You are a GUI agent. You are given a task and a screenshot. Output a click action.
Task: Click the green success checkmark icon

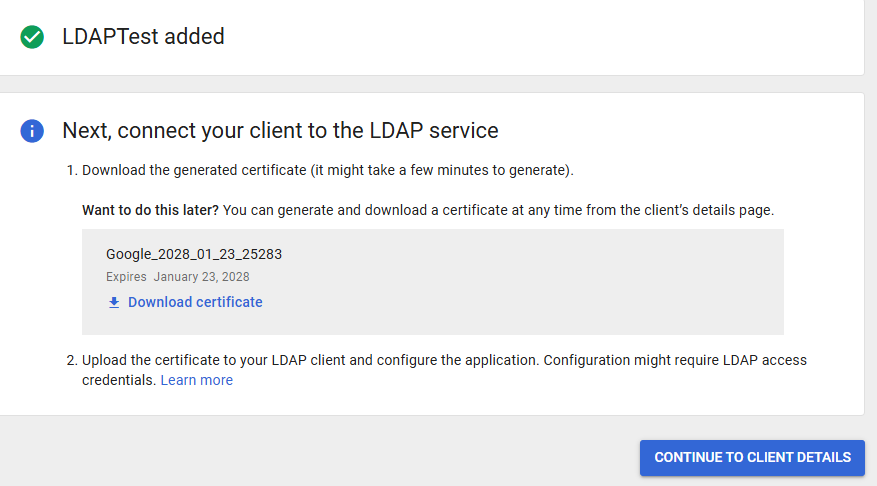coord(32,37)
